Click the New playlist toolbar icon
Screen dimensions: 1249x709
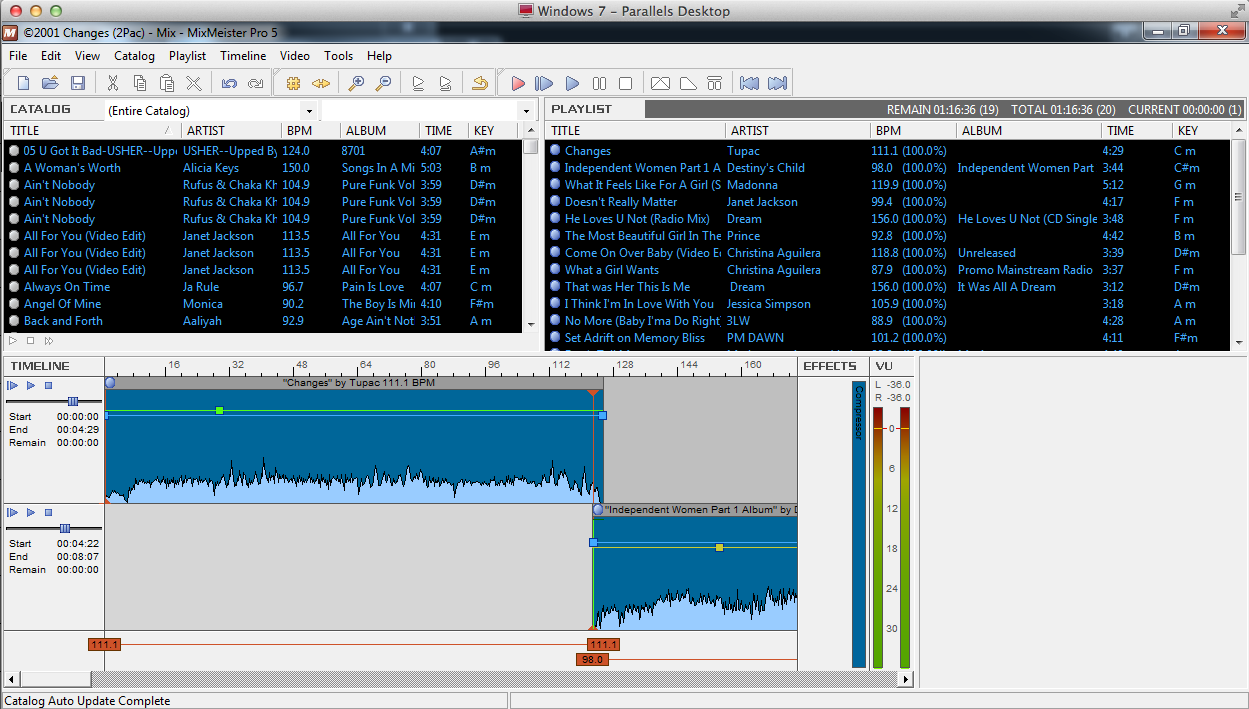coord(24,83)
